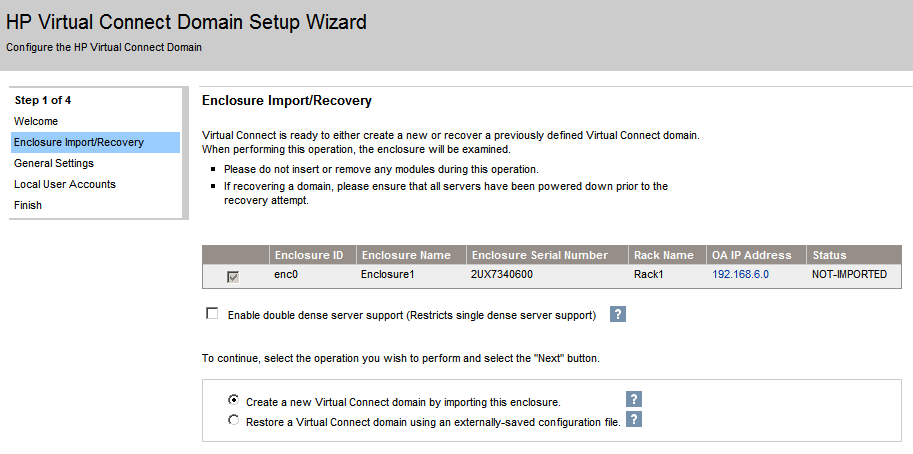
Task: Select Restore a Virtual Connect domain option
Action: [x=234, y=421]
